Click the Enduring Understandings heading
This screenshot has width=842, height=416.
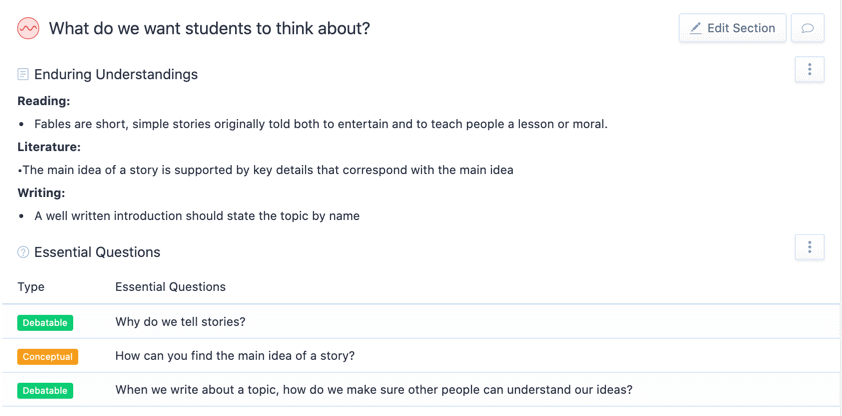click(x=116, y=74)
